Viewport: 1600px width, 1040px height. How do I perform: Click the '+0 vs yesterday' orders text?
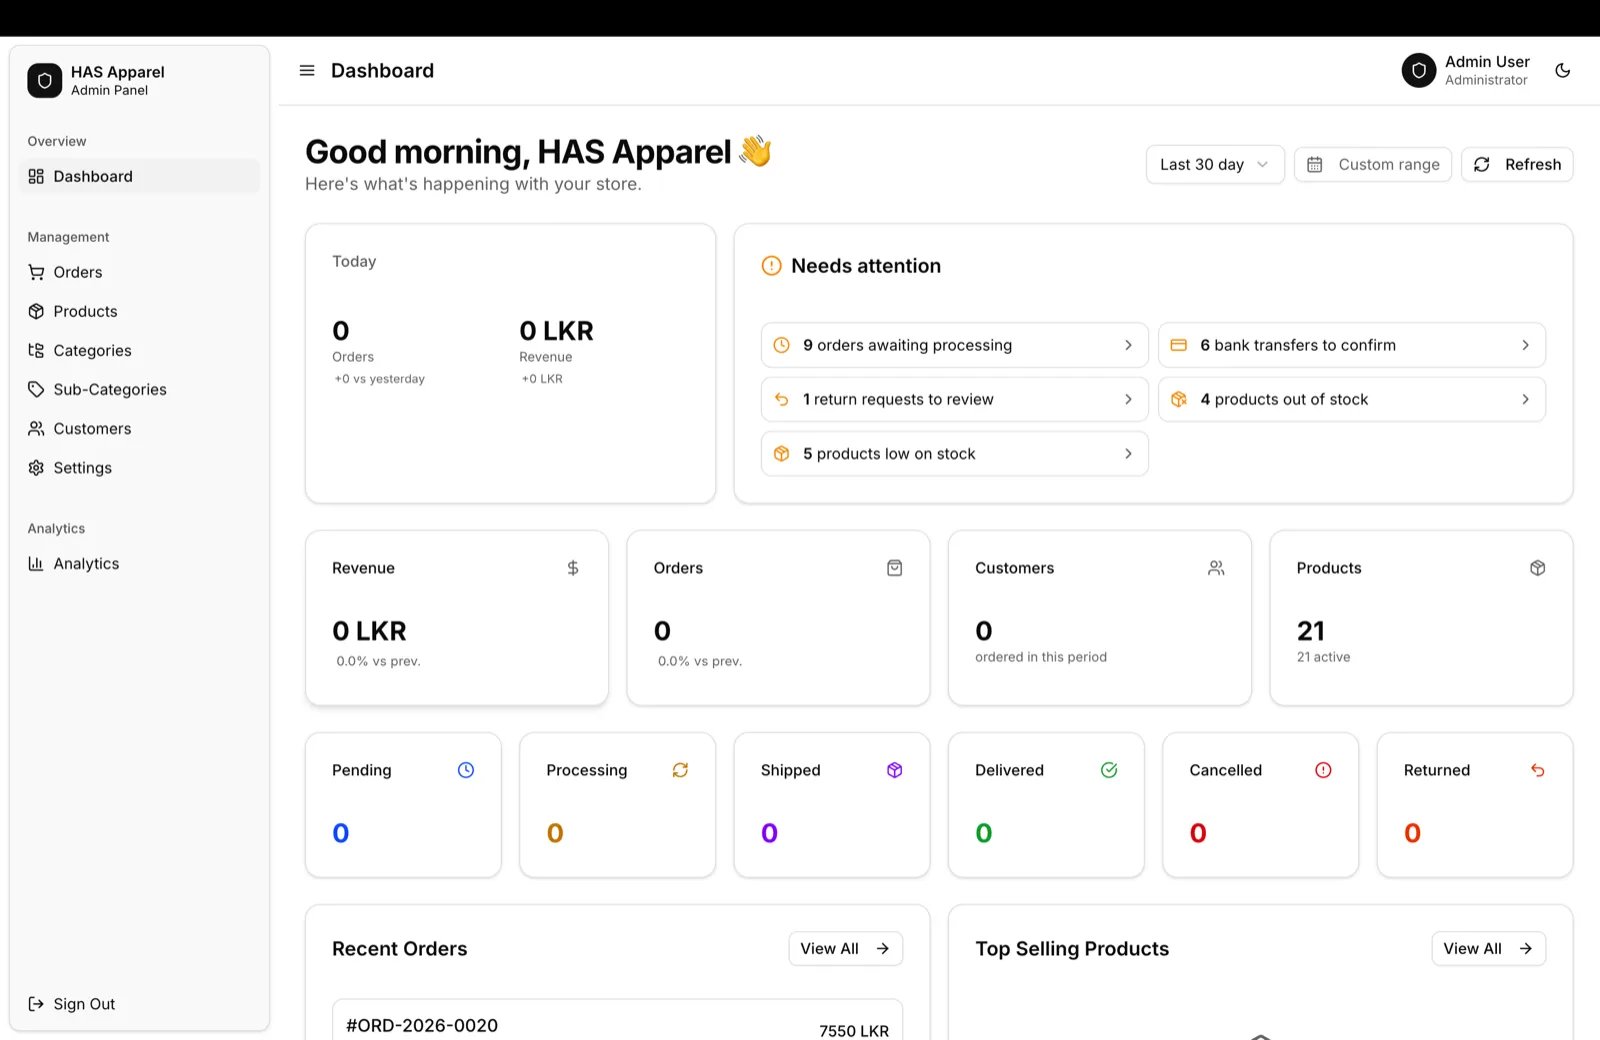tap(380, 379)
